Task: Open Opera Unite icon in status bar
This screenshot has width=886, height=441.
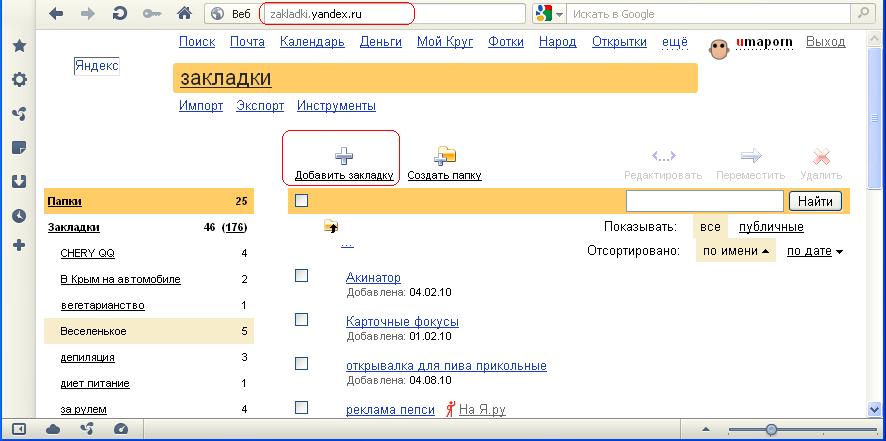Action: [87, 430]
